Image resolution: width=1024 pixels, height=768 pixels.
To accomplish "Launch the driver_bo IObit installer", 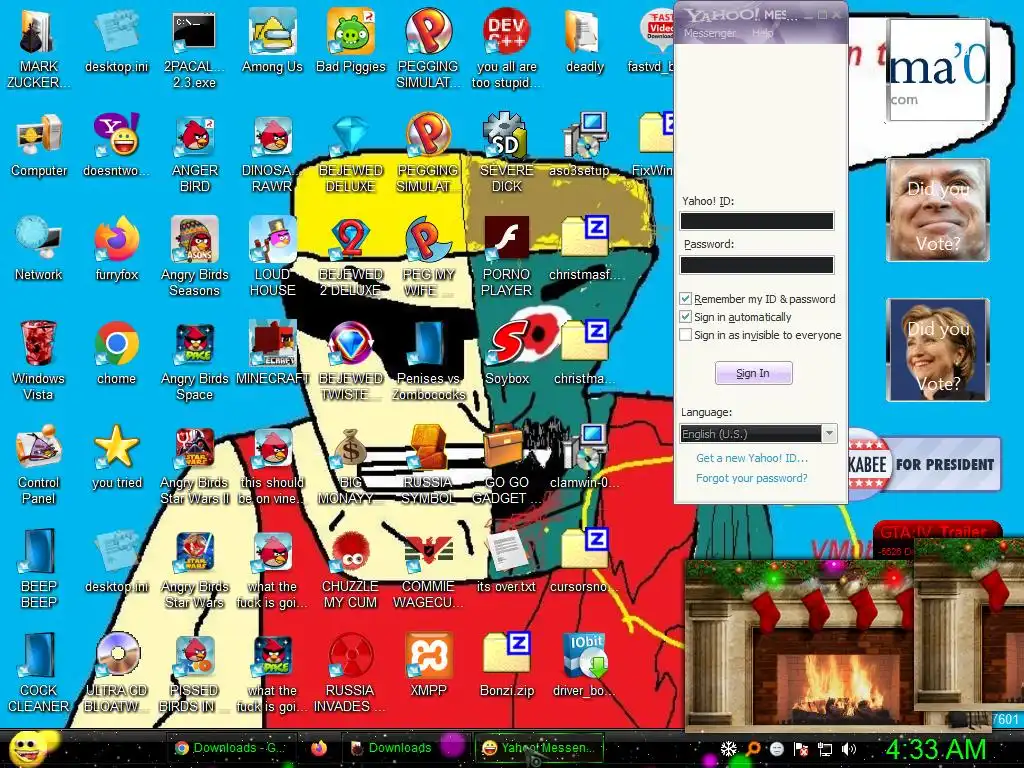I will pos(584,664).
